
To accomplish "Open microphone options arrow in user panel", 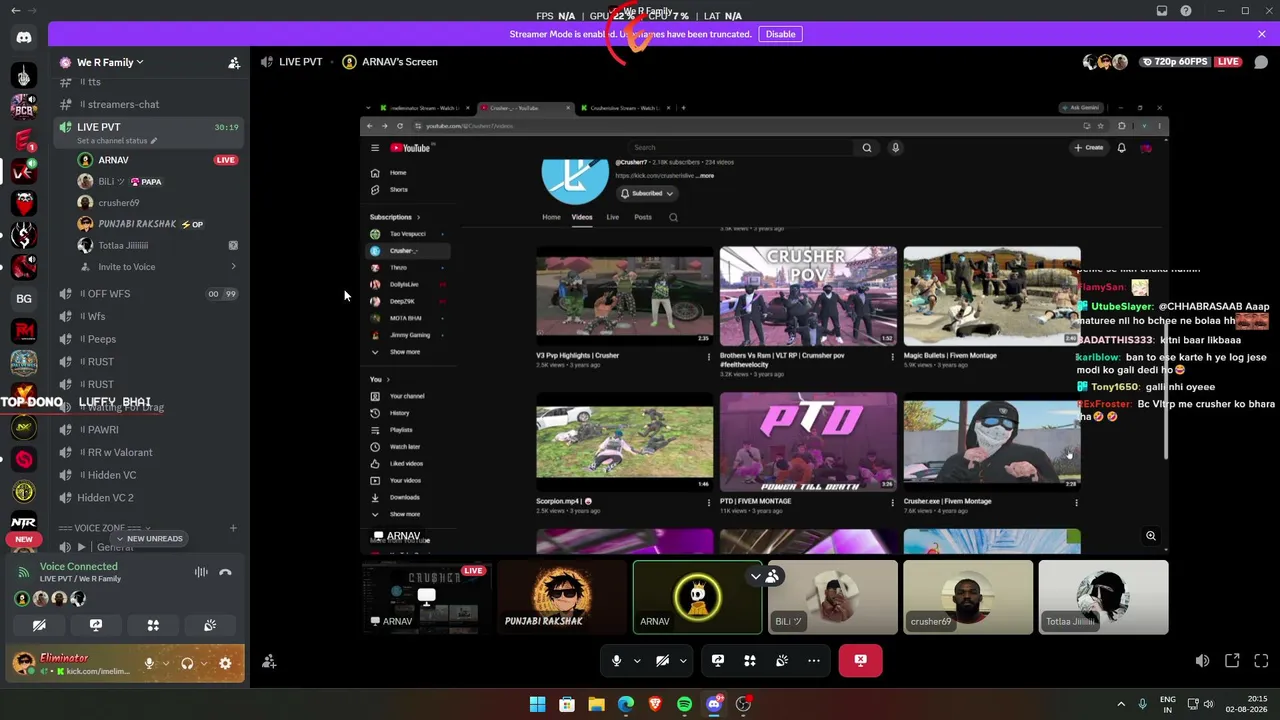I will click(164, 663).
